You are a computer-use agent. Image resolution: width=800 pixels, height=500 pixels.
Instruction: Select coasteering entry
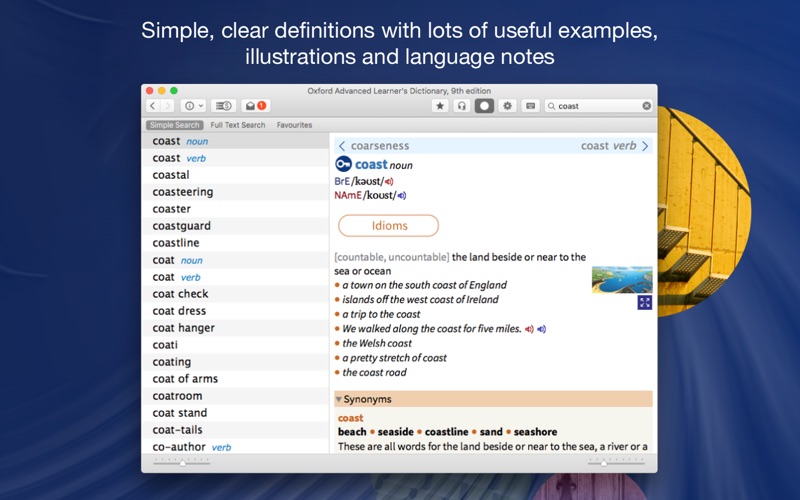[x=235, y=192]
